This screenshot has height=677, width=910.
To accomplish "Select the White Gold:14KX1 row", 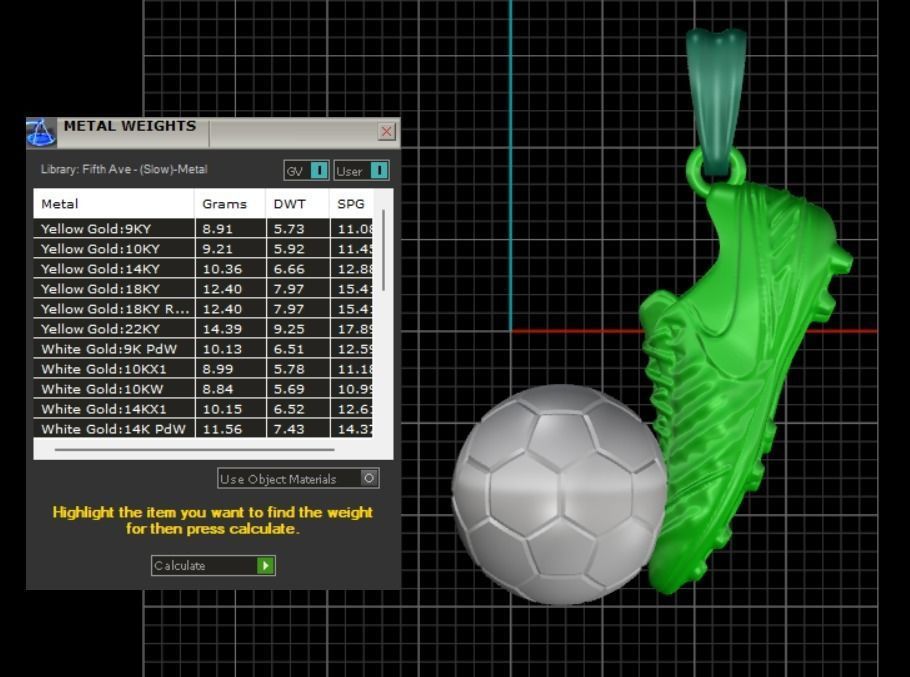I will (203, 409).
